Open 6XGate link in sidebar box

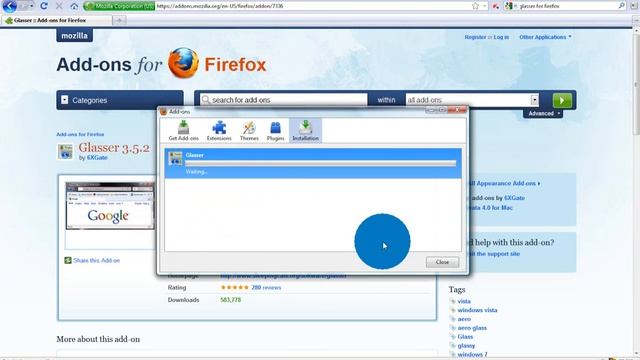(x=514, y=198)
